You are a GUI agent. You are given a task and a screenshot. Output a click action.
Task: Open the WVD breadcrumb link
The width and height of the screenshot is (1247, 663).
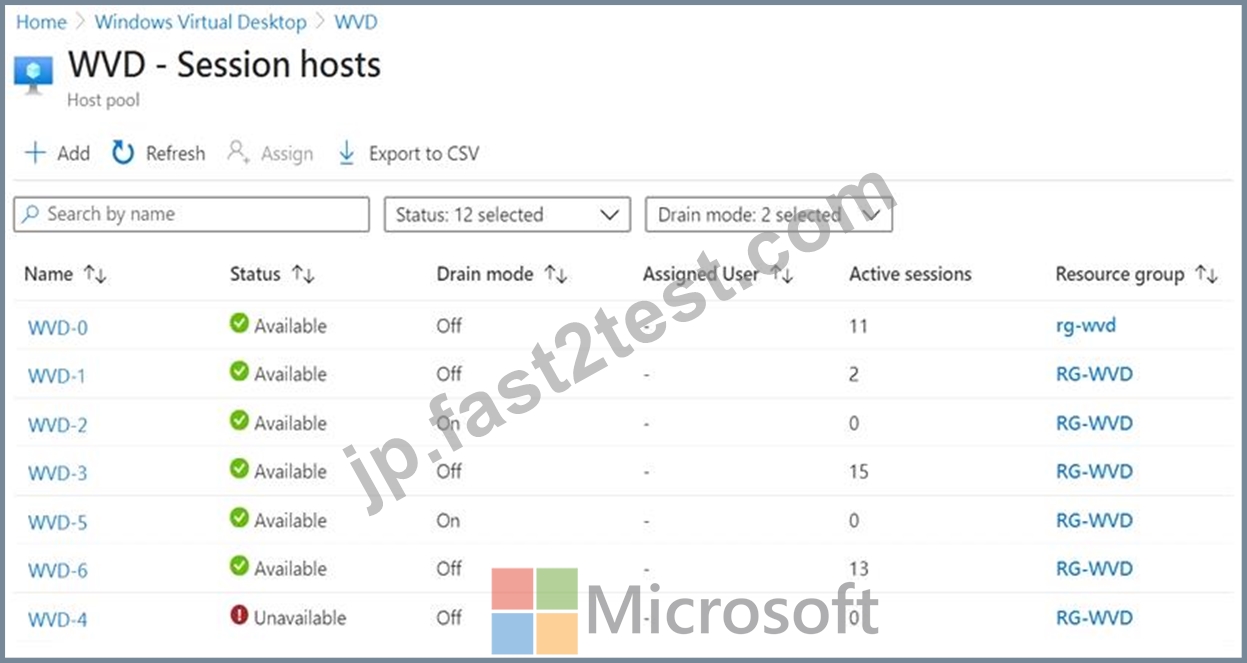[356, 22]
